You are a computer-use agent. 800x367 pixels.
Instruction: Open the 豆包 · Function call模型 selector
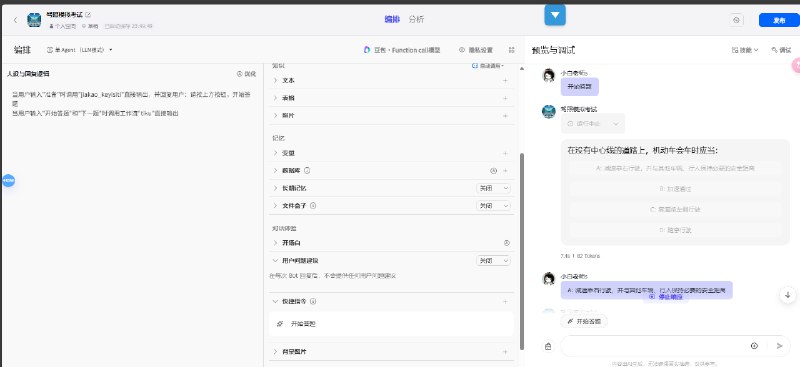[402, 50]
